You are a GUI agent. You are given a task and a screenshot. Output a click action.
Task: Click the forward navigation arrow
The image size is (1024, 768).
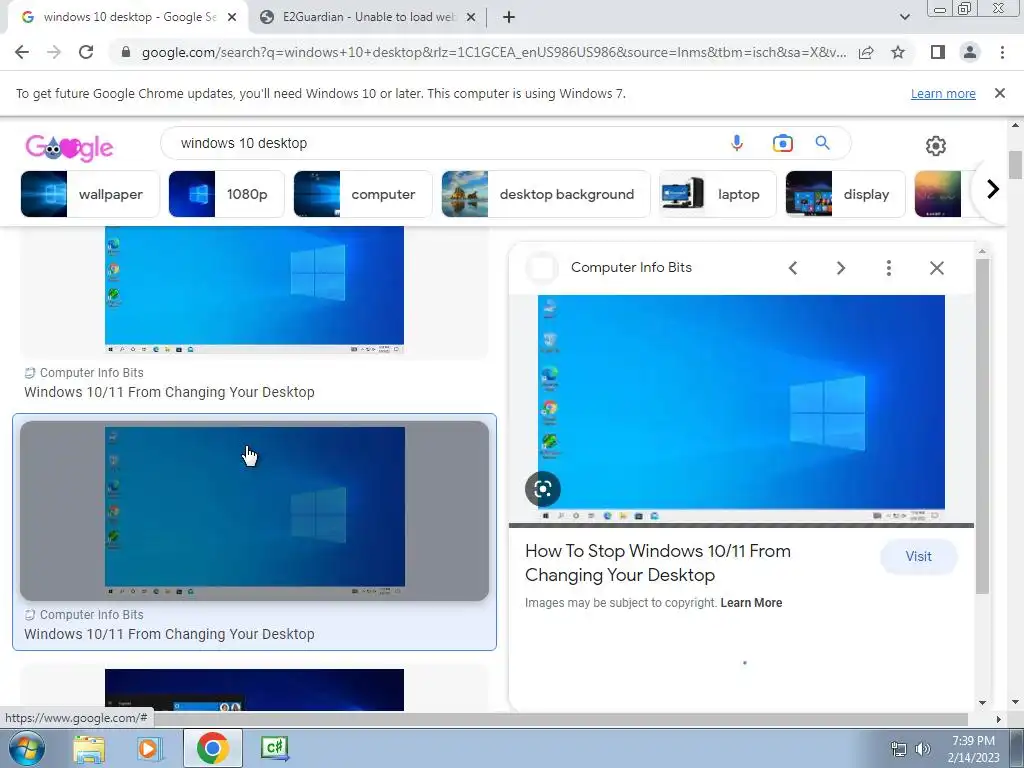[x=54, y=52]
